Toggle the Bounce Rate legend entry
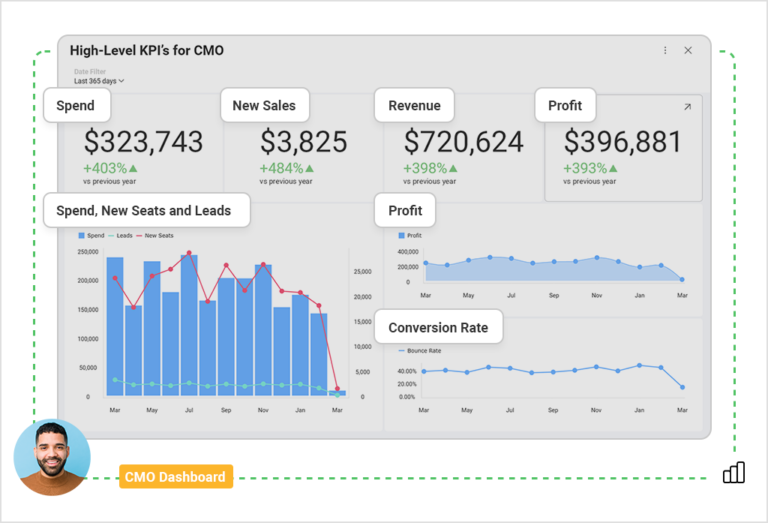This screenshot has width=768, height=523. point(420,351)
